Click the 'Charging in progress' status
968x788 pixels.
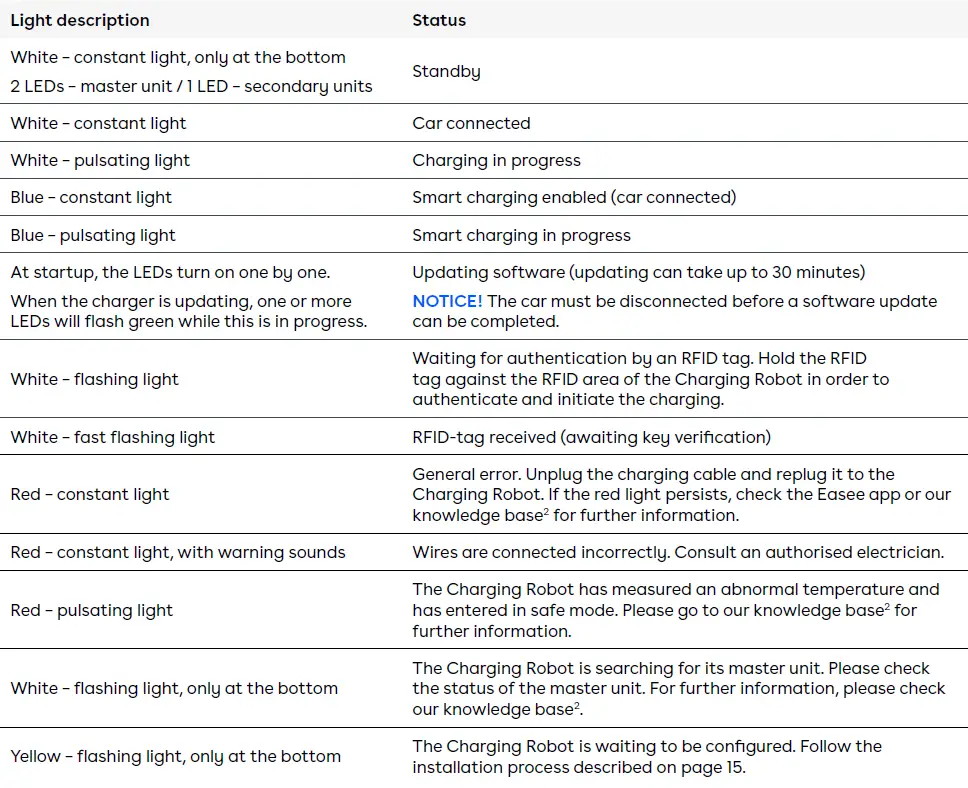[x=496, y=161]
